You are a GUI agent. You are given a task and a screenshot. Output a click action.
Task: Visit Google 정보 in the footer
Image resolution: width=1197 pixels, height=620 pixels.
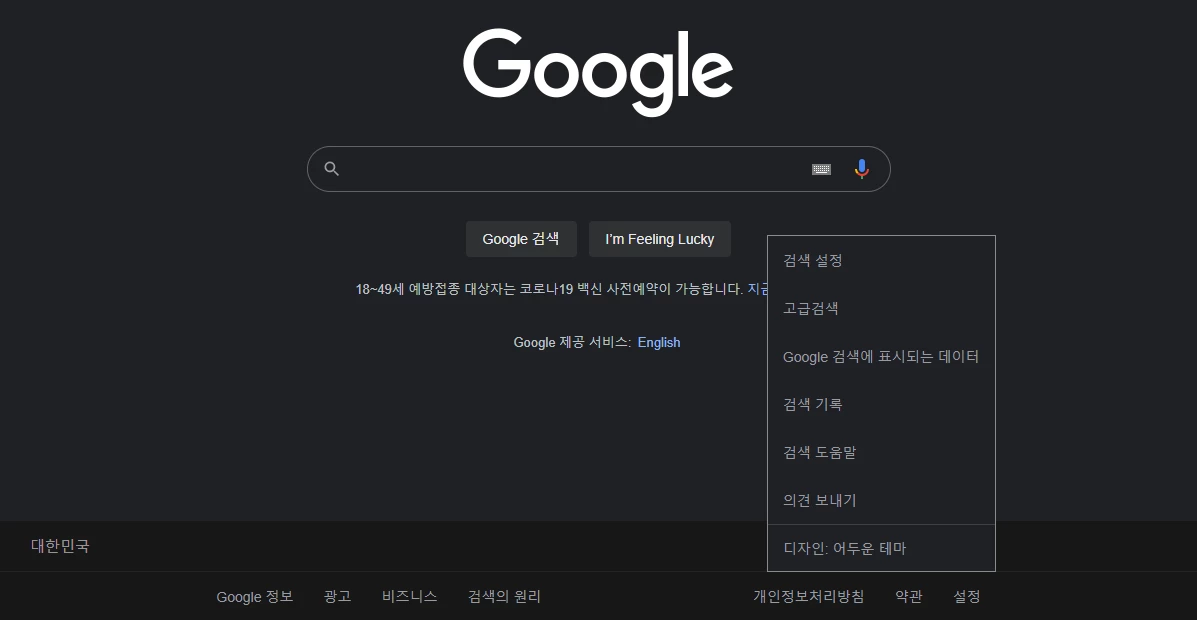254,595
